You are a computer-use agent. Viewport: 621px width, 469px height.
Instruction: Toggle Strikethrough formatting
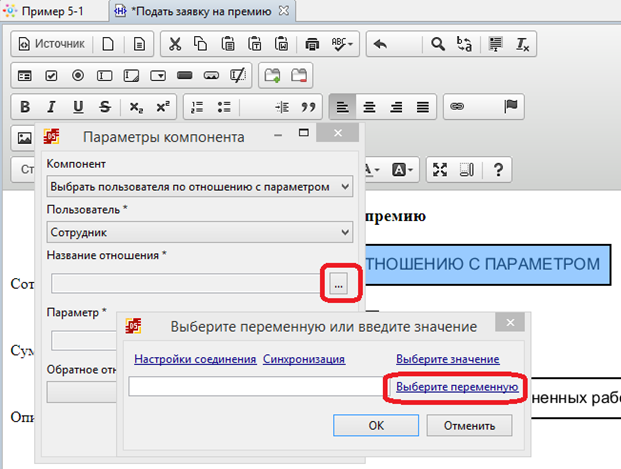pos(104,106)
